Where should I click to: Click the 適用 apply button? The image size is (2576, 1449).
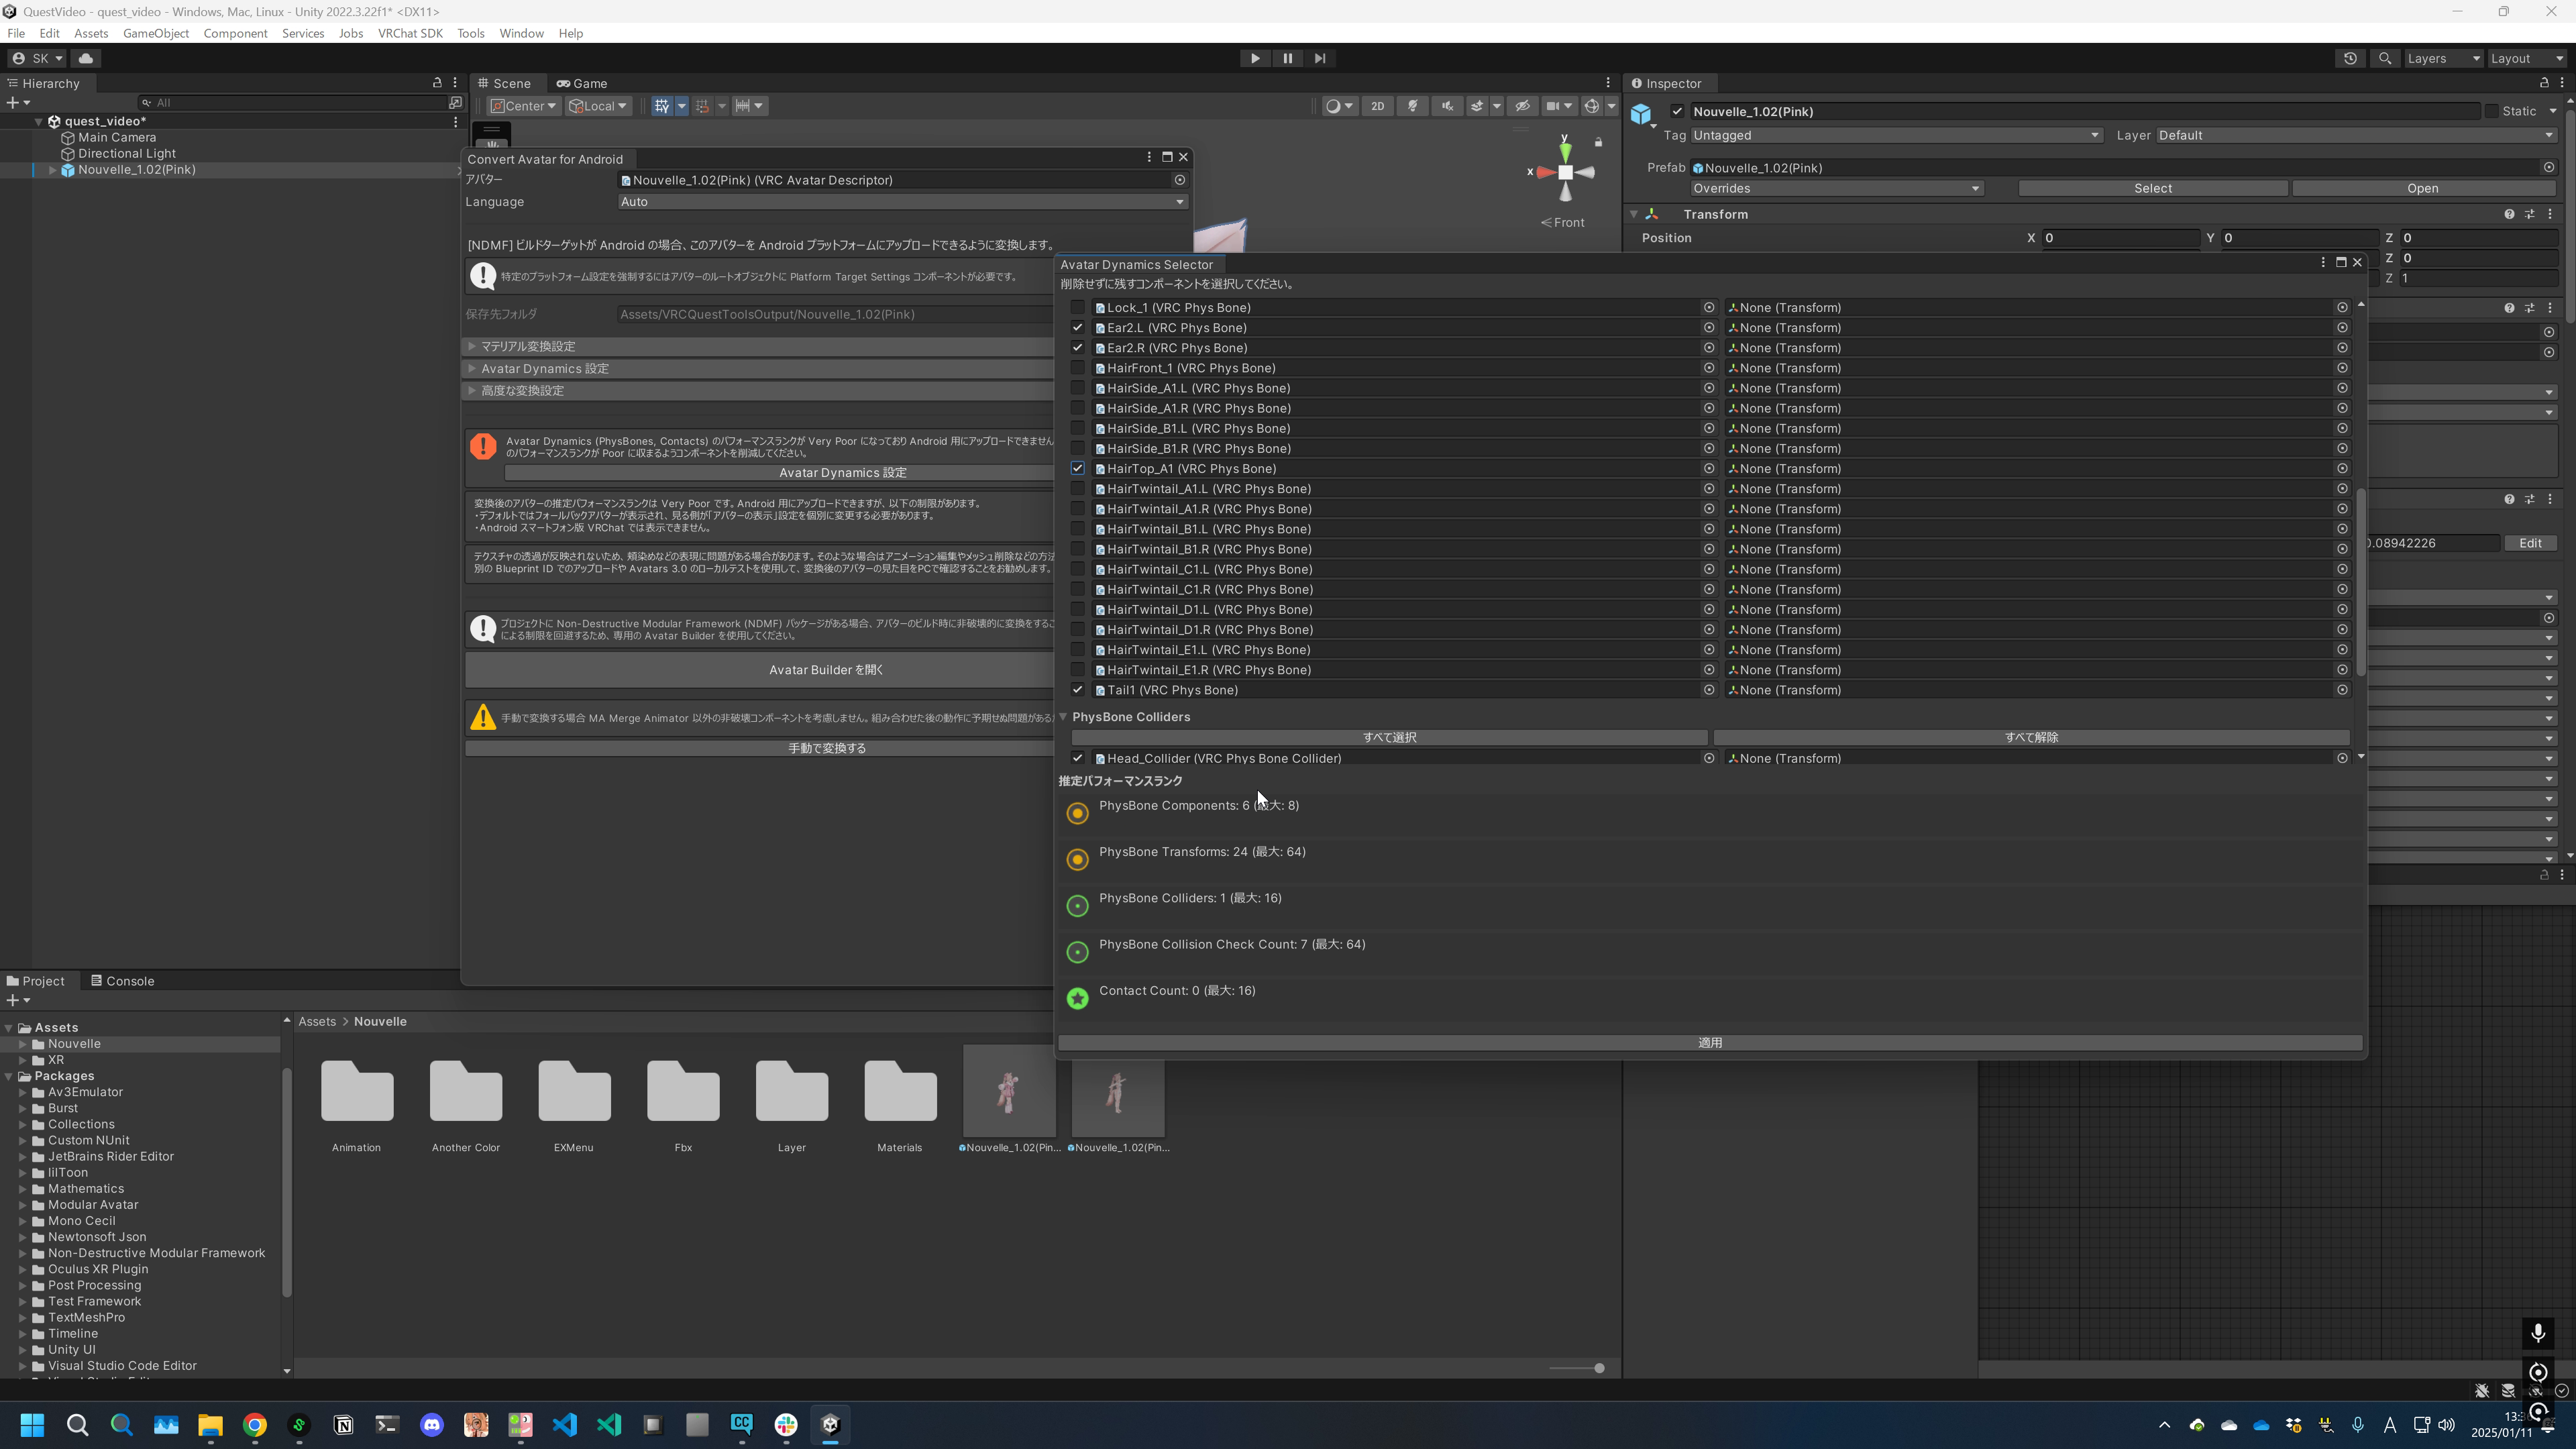(x=1709, y=1043)
